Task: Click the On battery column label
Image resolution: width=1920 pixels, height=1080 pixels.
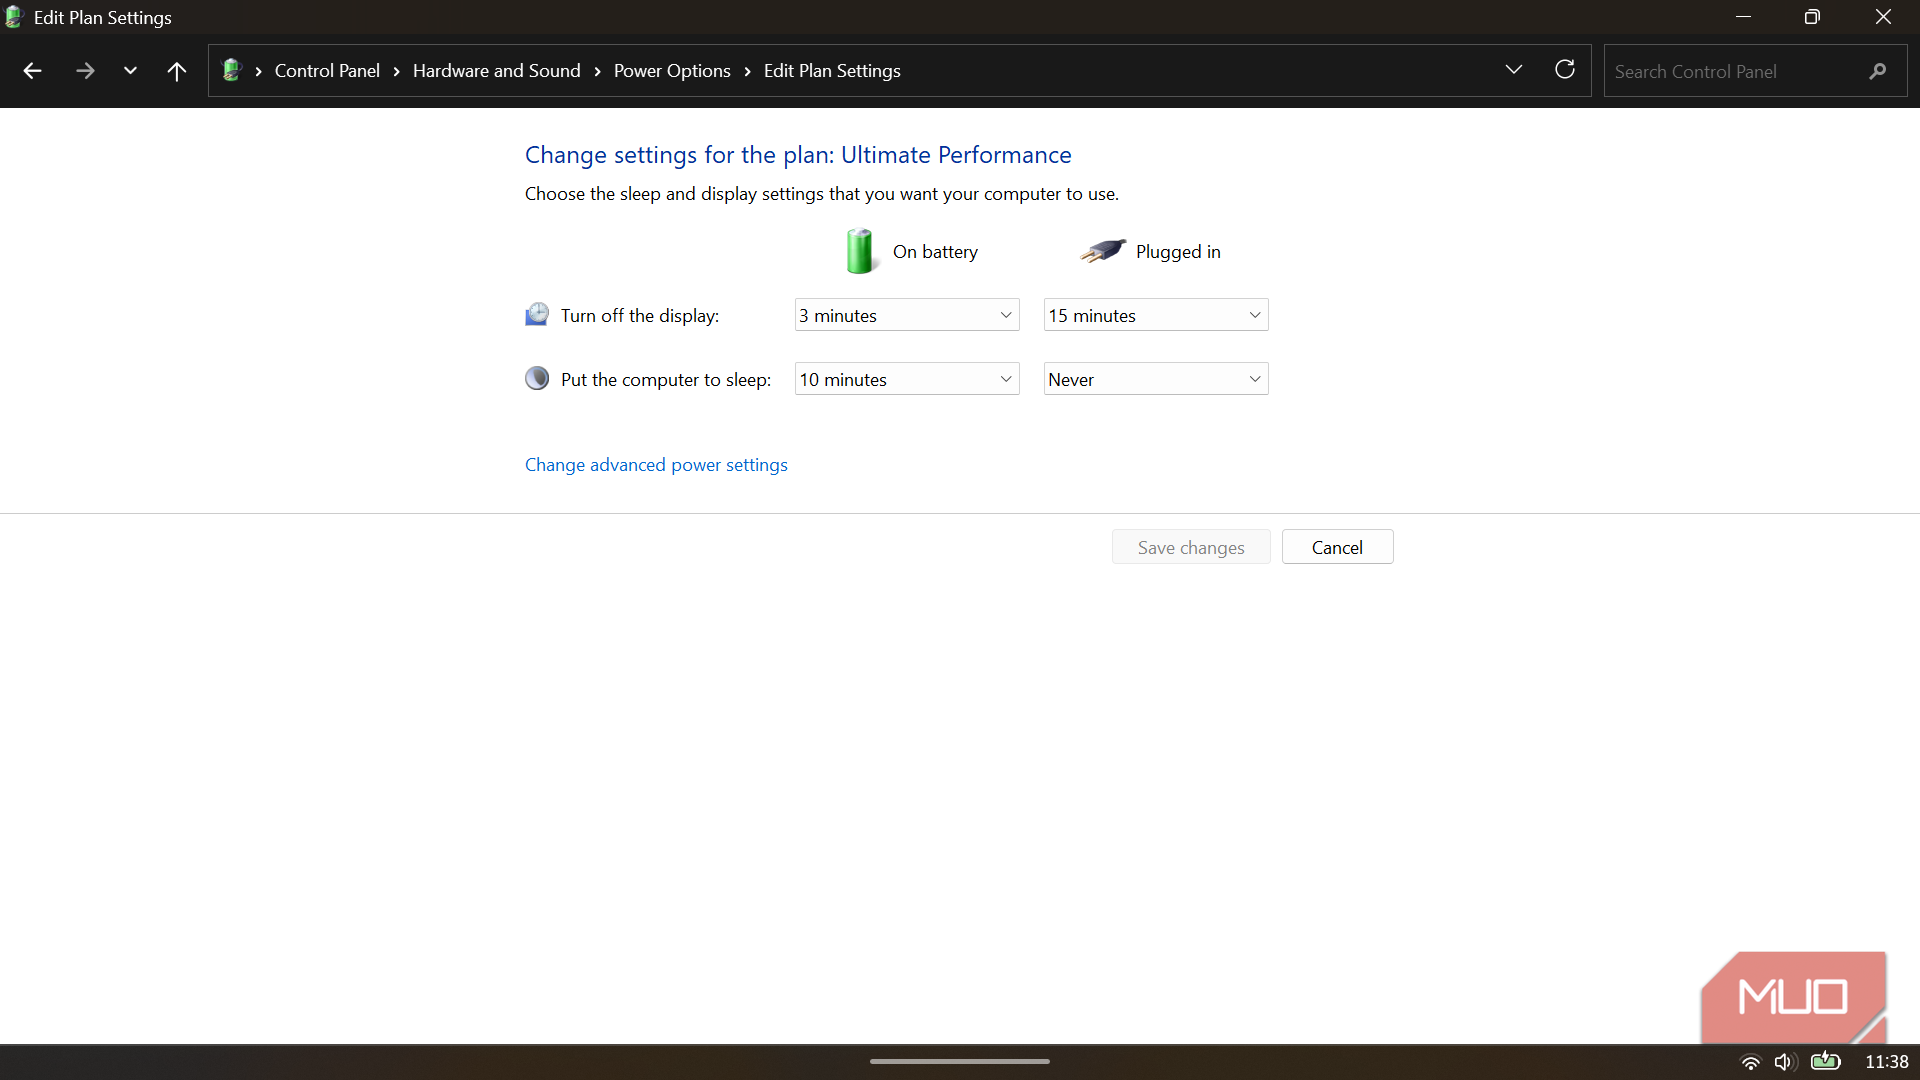Action: tap(935, 252)
